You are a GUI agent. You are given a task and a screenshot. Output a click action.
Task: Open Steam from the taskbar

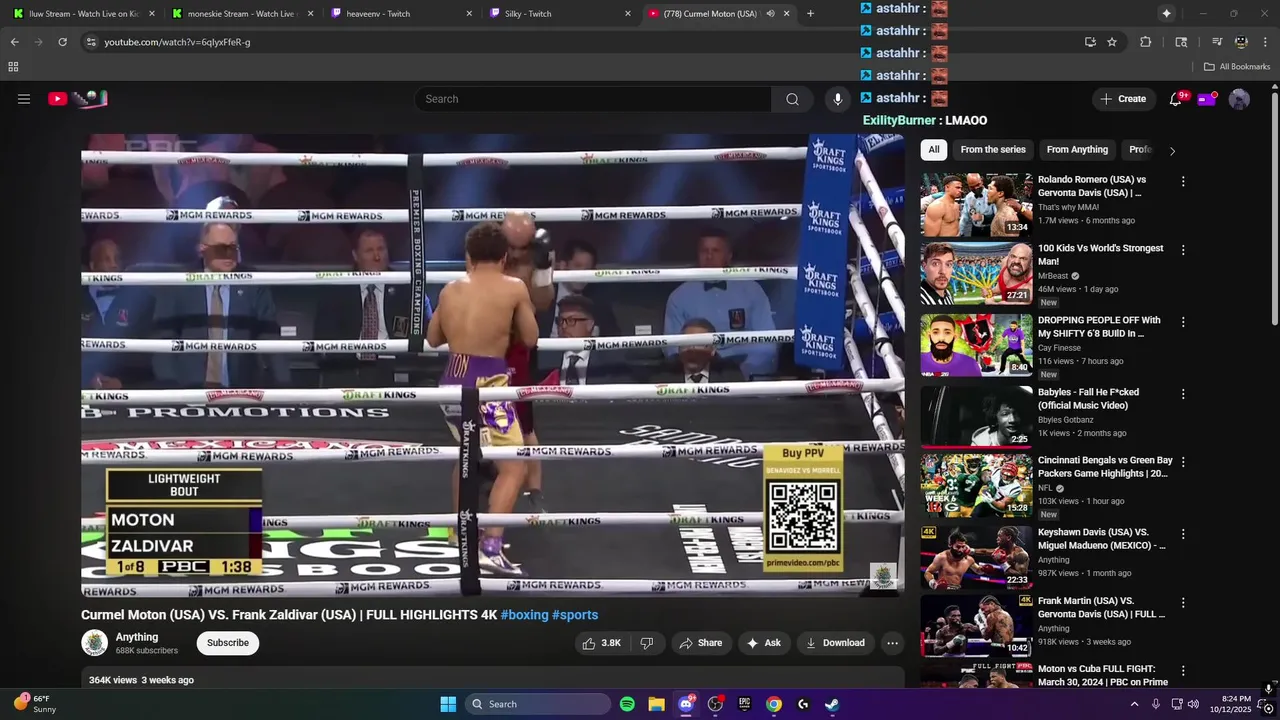tap(832, 704)
